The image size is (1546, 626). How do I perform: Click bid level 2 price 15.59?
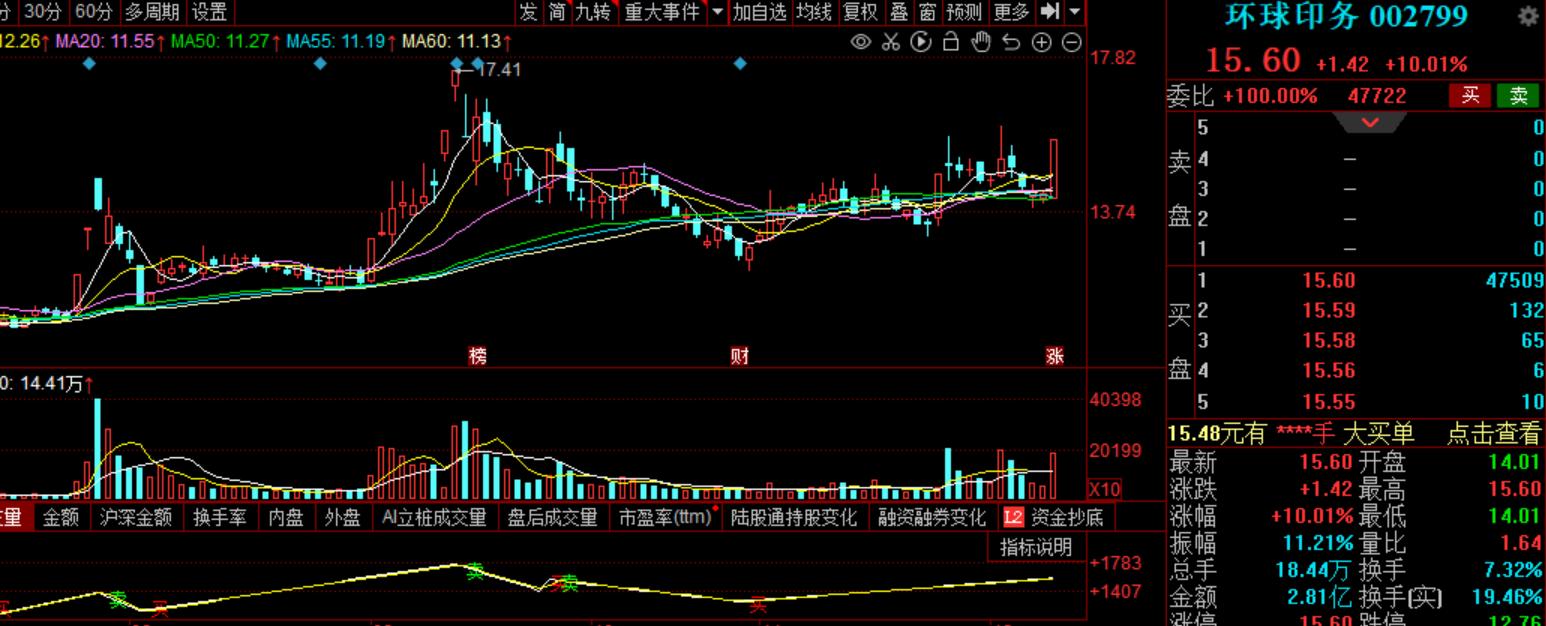tap(1329, 311)
